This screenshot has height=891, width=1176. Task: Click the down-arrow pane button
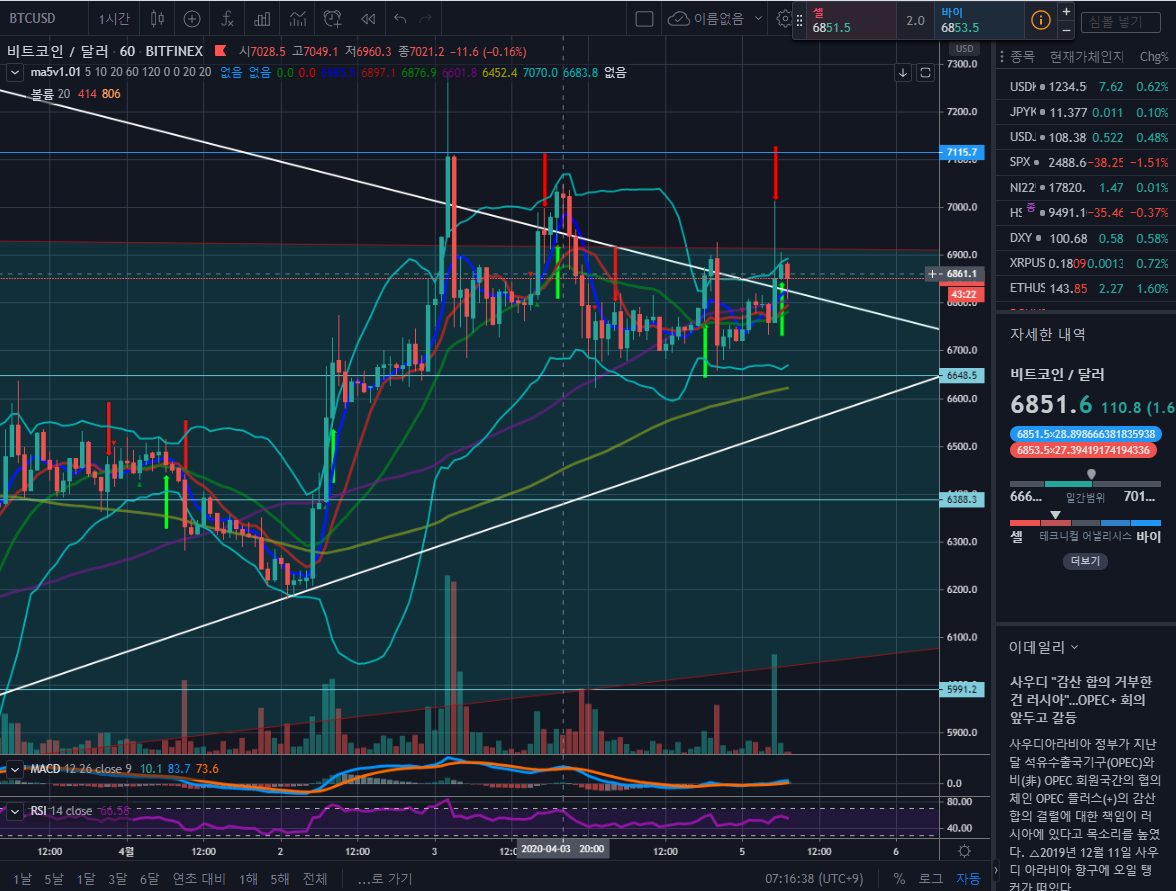pos(903,73)
